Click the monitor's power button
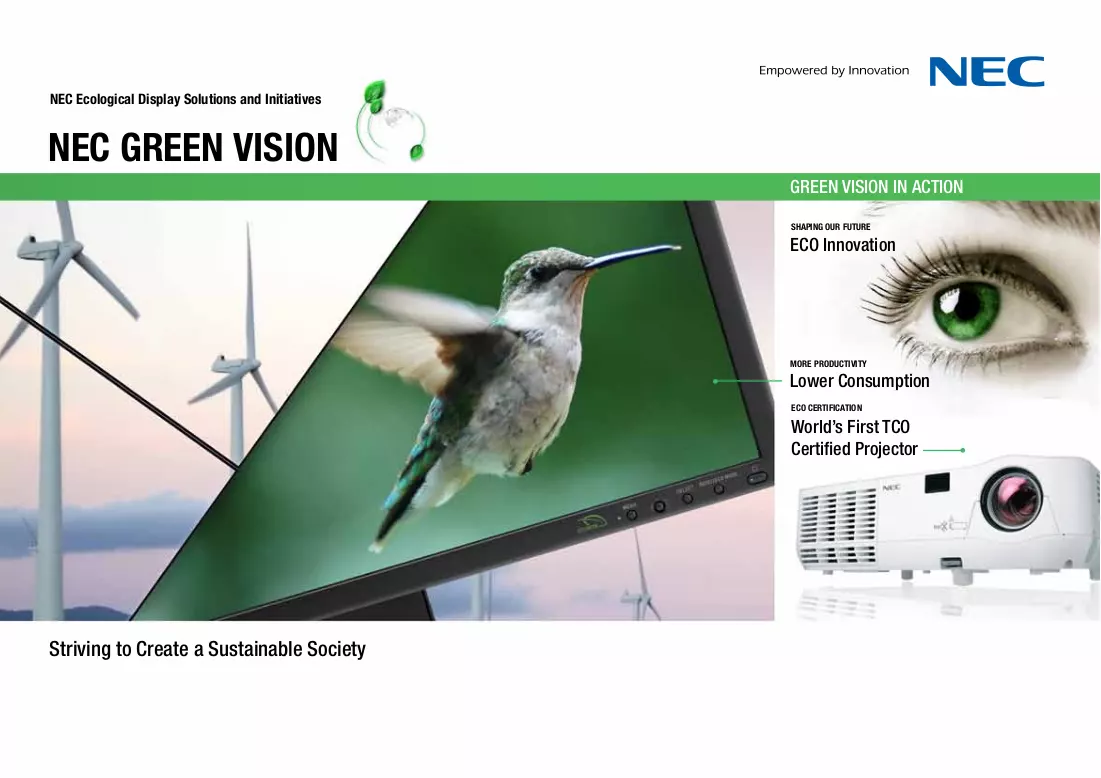1101x778 pixels. [756, 478]
